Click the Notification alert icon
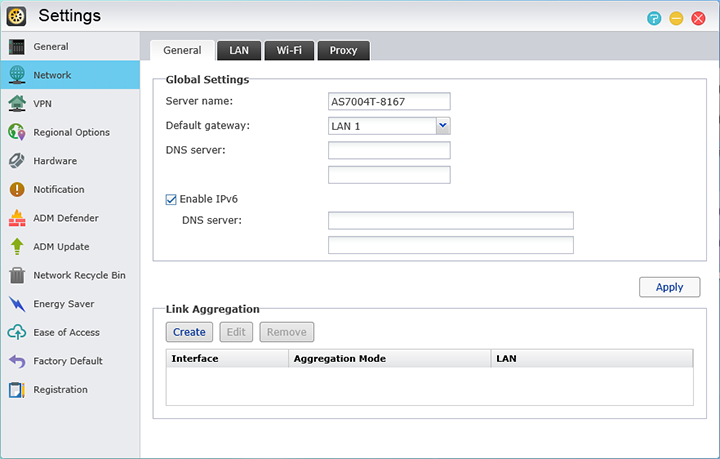This screenshot has width=720, height=459. coord(16,189)
